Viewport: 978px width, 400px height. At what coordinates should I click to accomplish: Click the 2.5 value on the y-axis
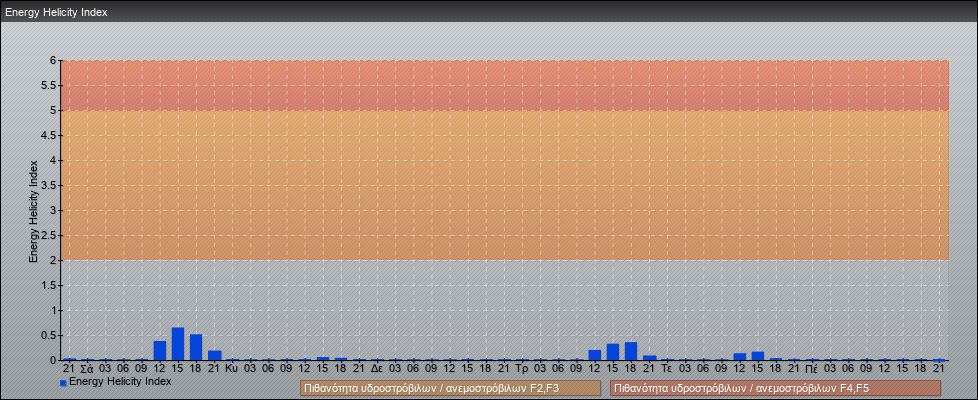tap(49, 235)
